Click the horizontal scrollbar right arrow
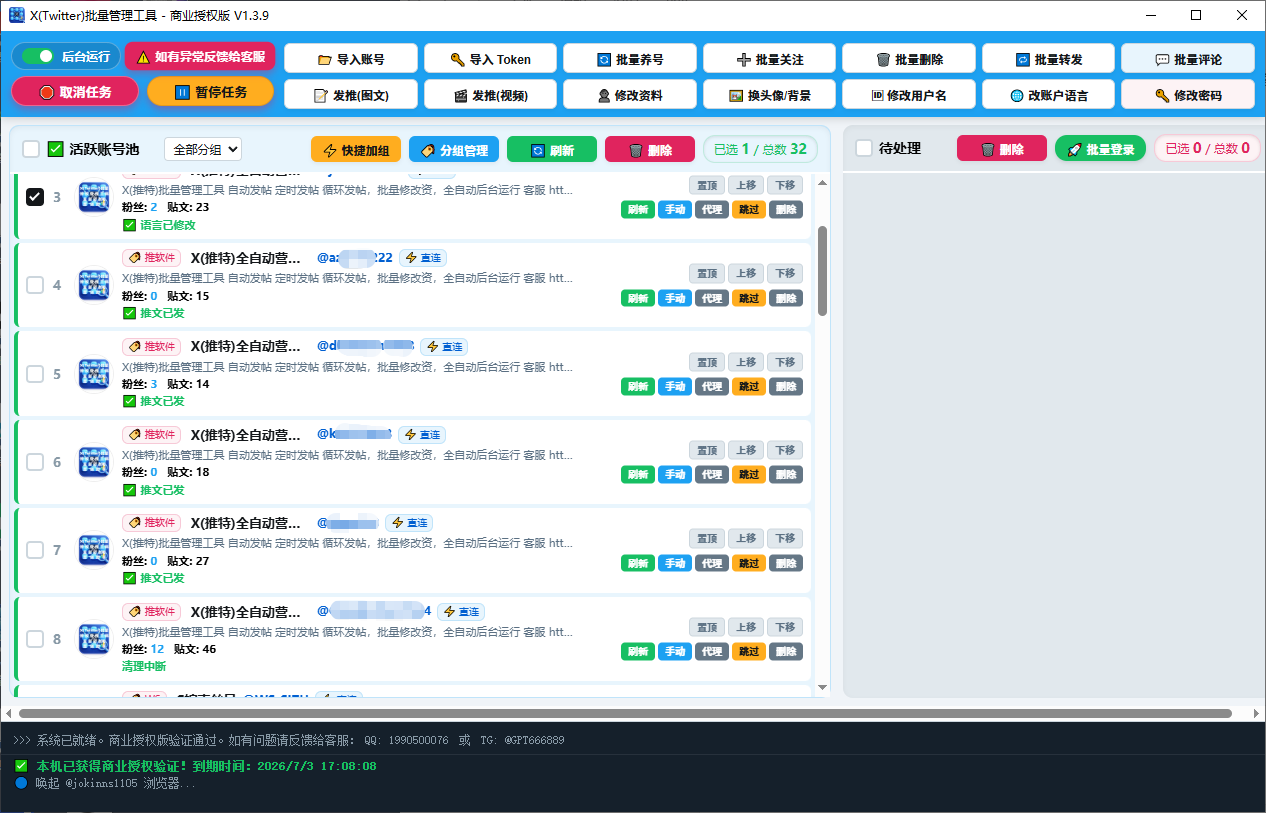The image size is (1266, 813). [x=1256, y=713]
